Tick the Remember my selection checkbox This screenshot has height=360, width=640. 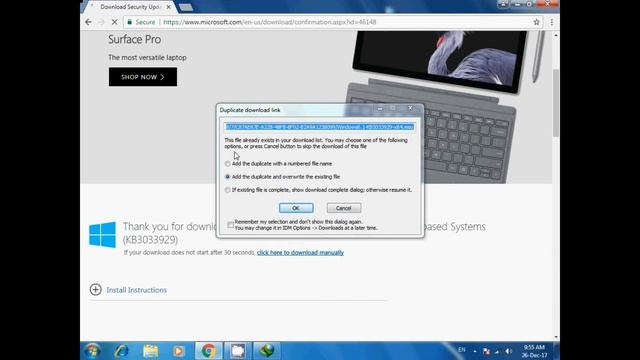pos(231,225)
